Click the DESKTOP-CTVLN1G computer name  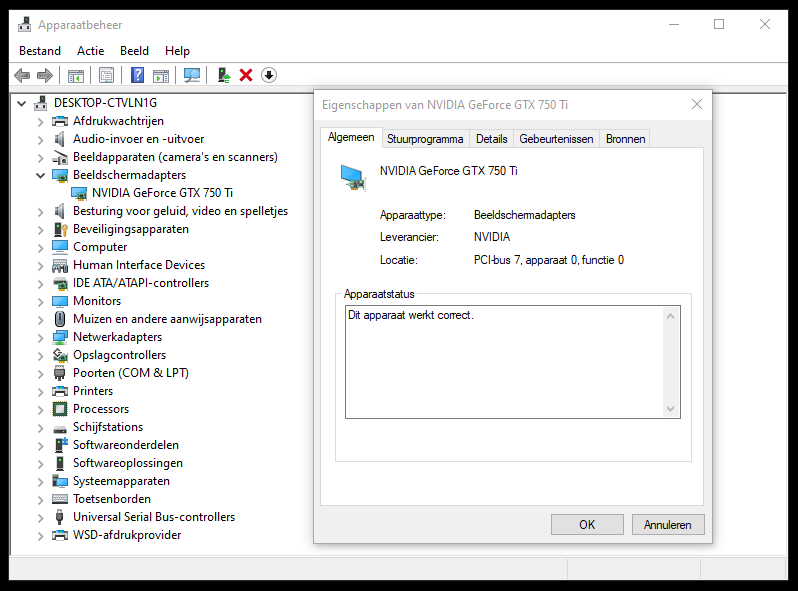click(105, 103)
